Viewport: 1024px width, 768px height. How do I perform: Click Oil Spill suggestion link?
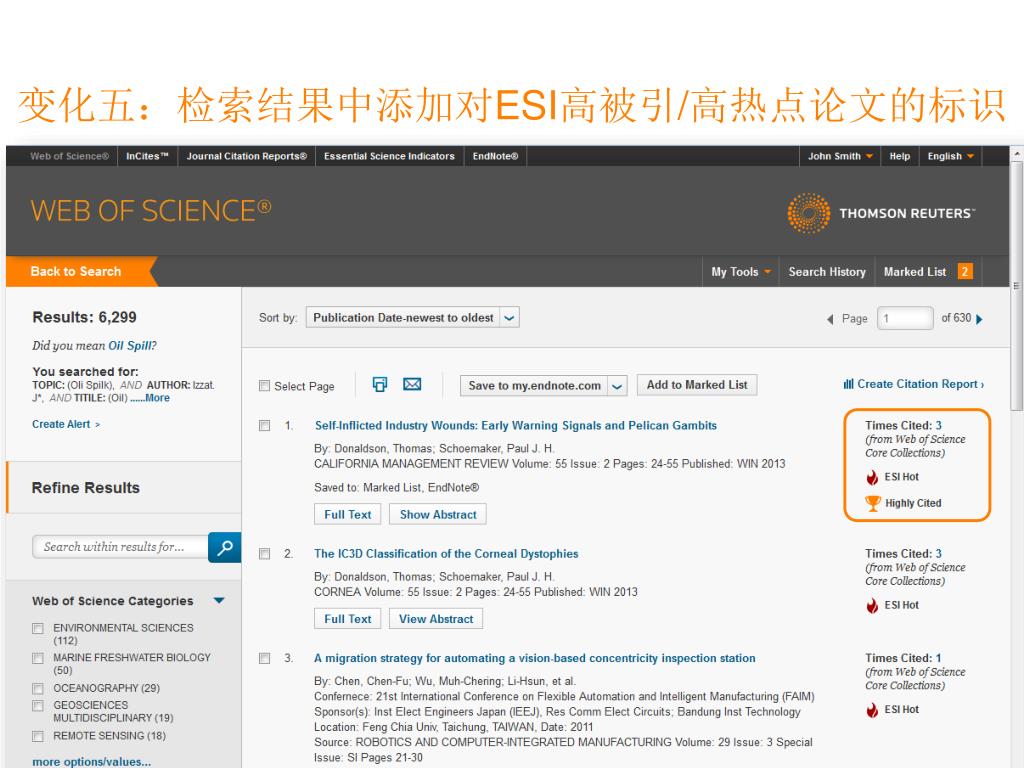click(130, 345)
